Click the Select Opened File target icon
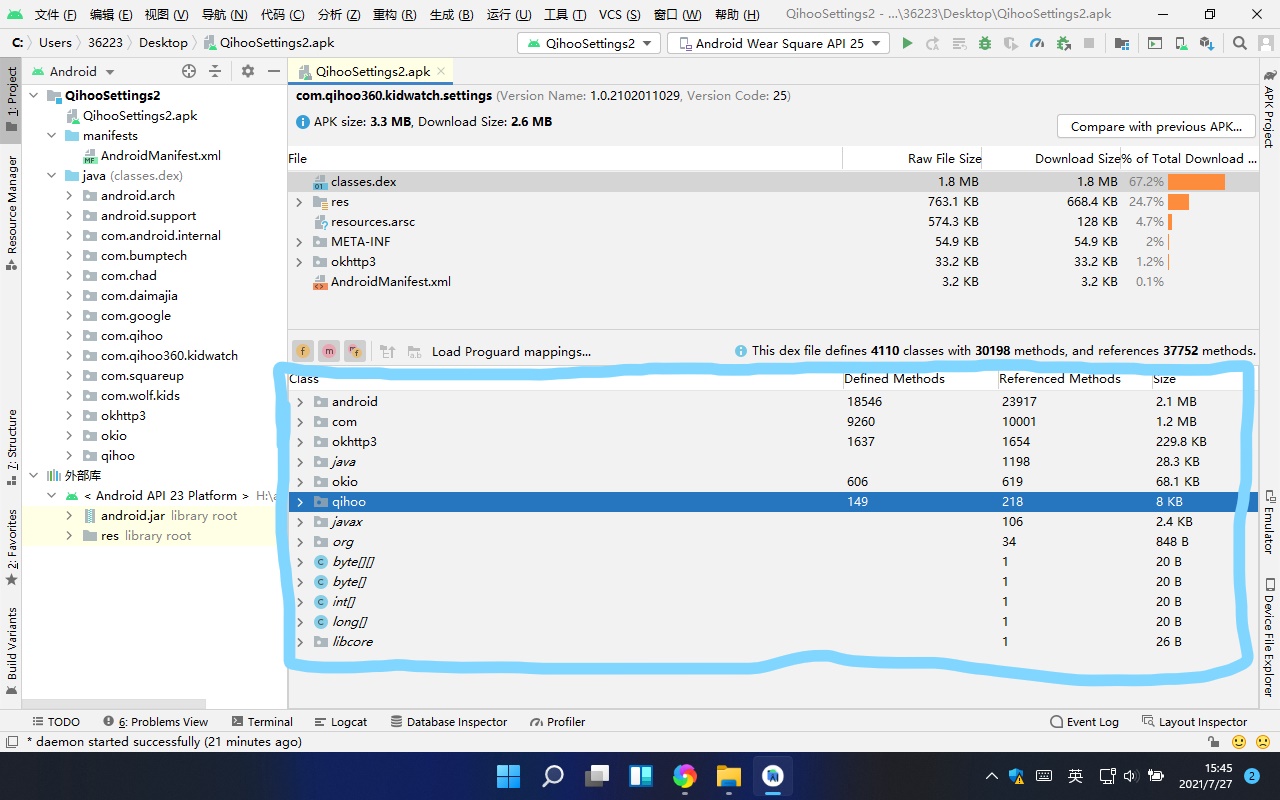The width and height of the screenshot is (1280, 800). [189, 71]
